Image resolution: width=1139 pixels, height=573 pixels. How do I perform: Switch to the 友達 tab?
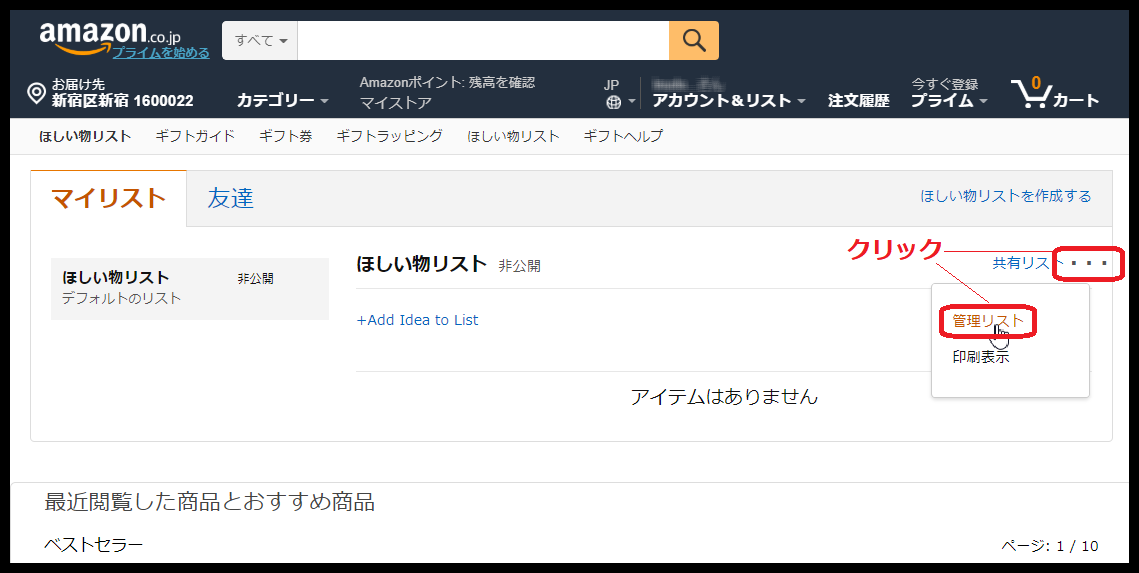point(230,198)
